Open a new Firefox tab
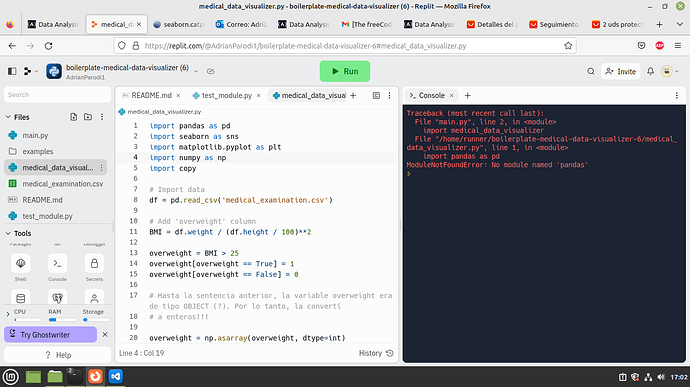This screenshot has width=690, height=387. point(659,25)
